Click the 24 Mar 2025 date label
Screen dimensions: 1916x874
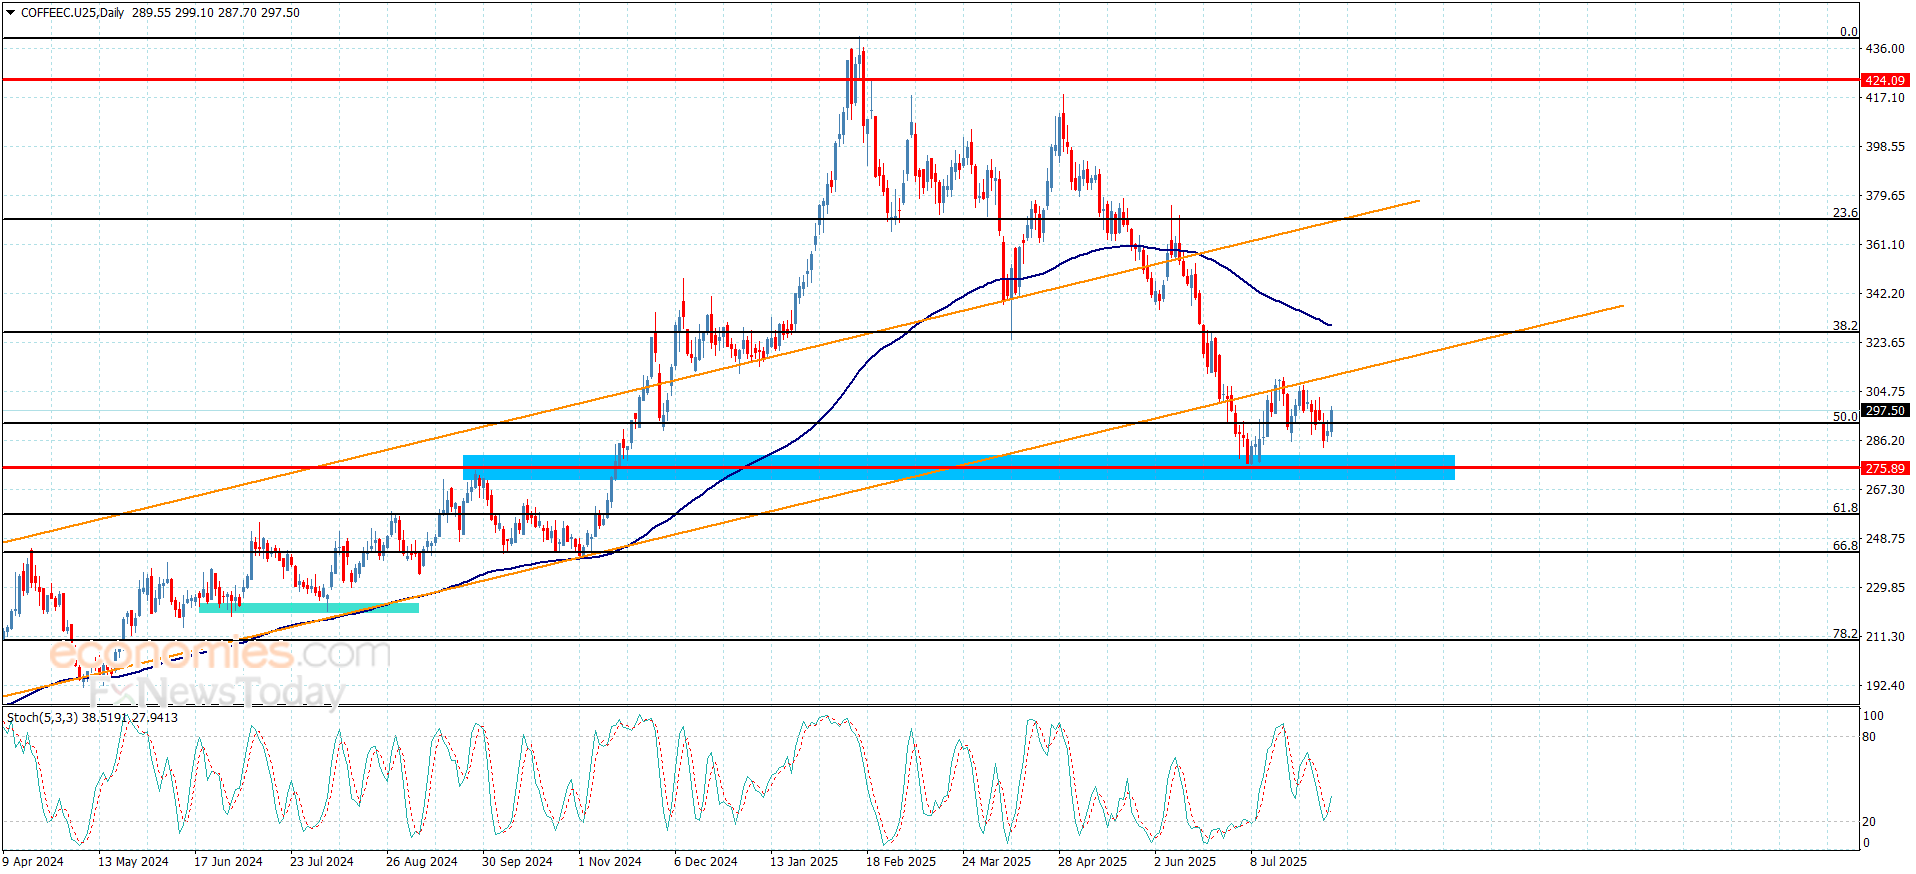[x=996, y=861]
